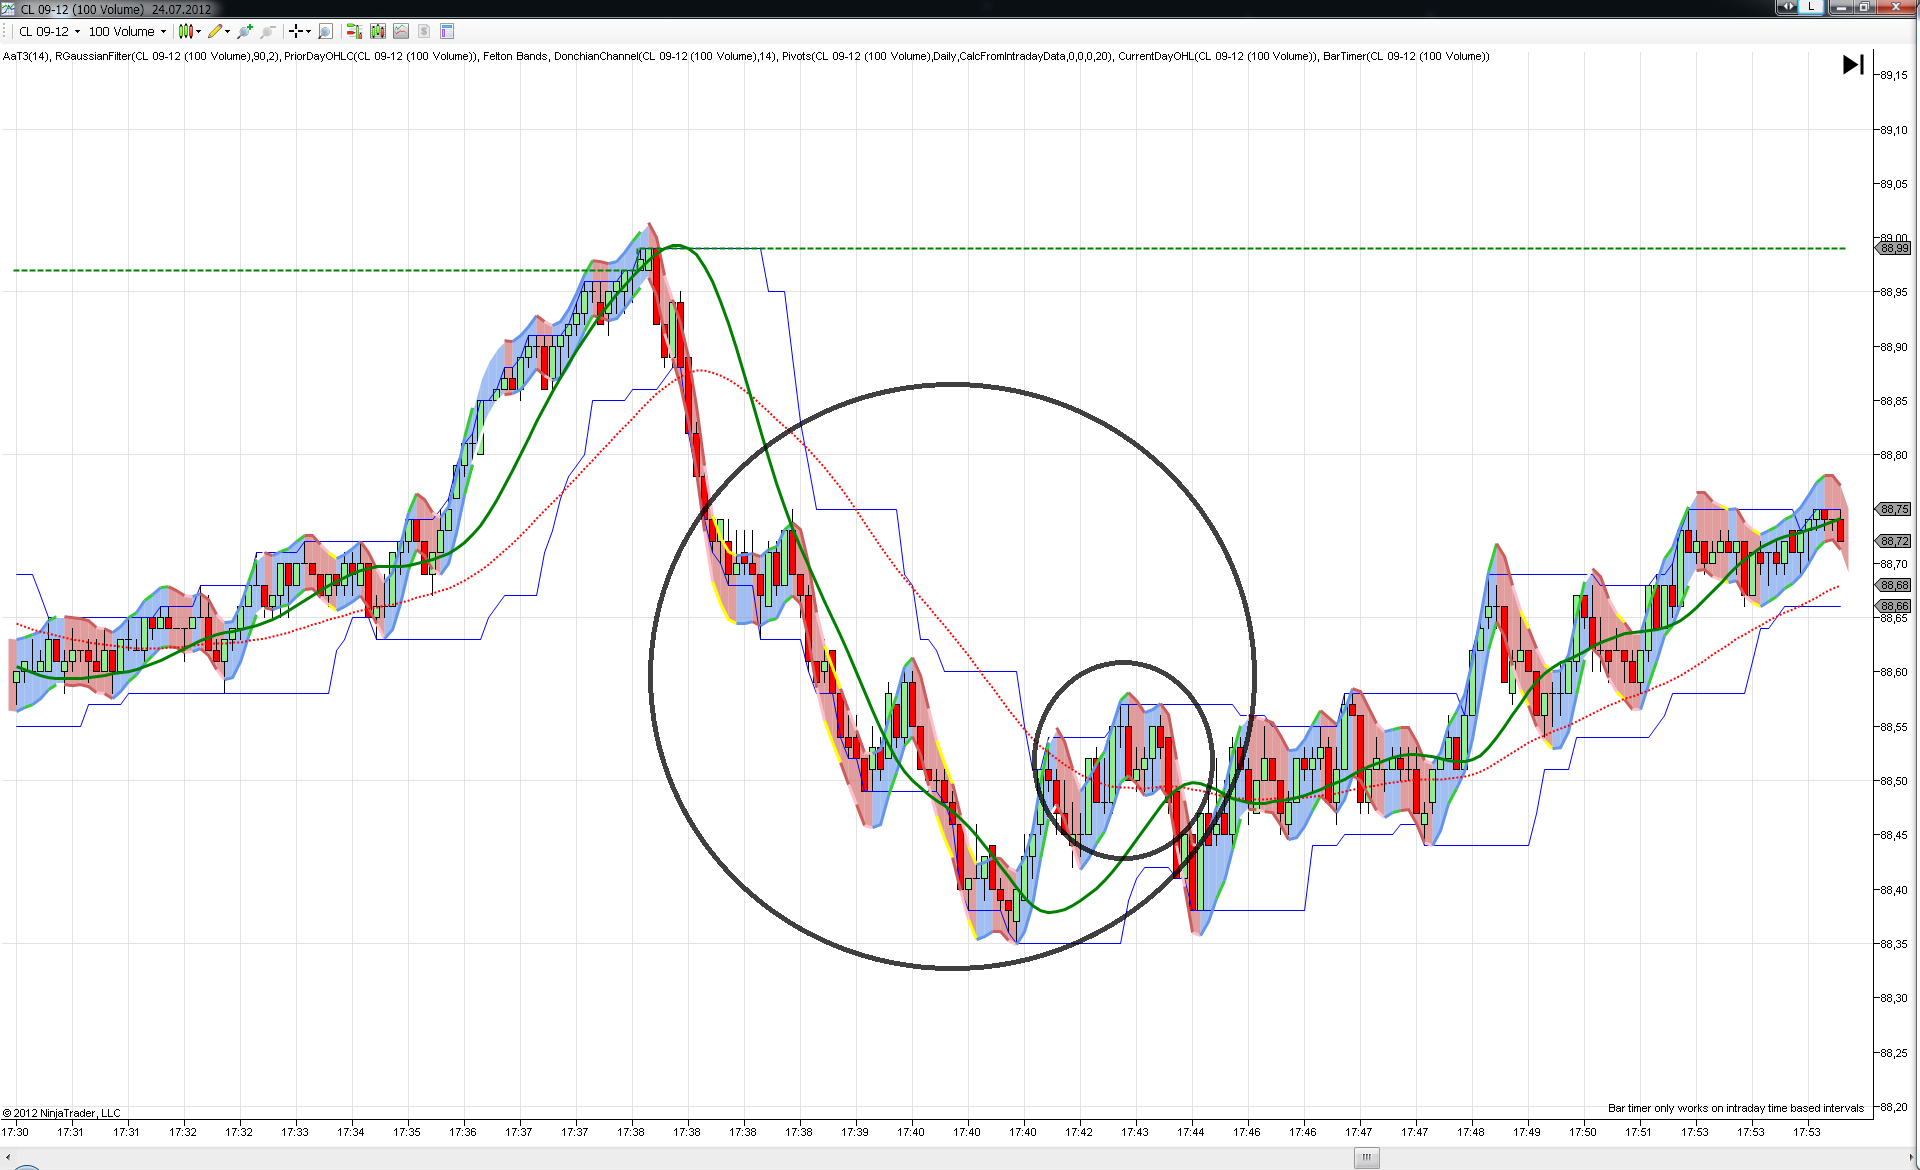The image size is (1920, 1170).
Task: Open the crosshair cursor dropdown arrow
Action: point(308,32)
